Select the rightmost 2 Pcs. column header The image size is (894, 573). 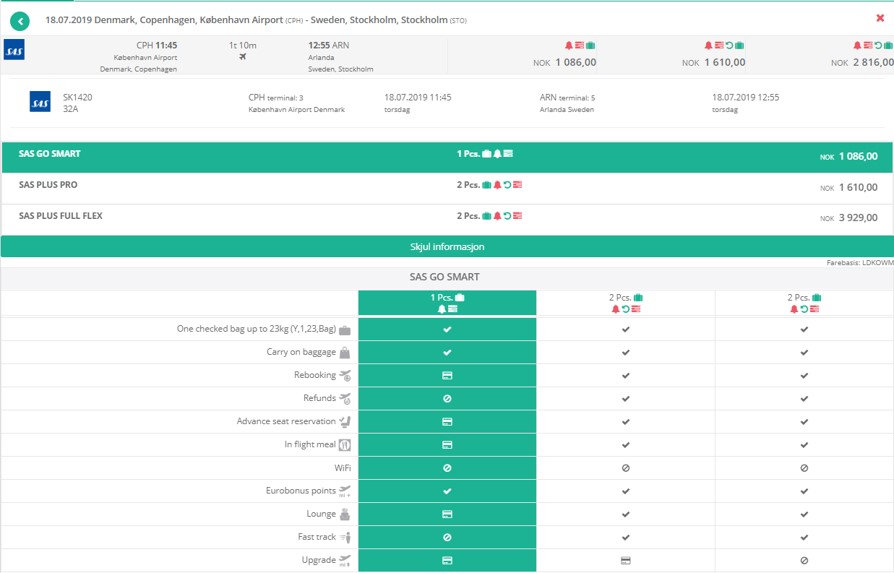pyautogui.click(x=804, y=303)
